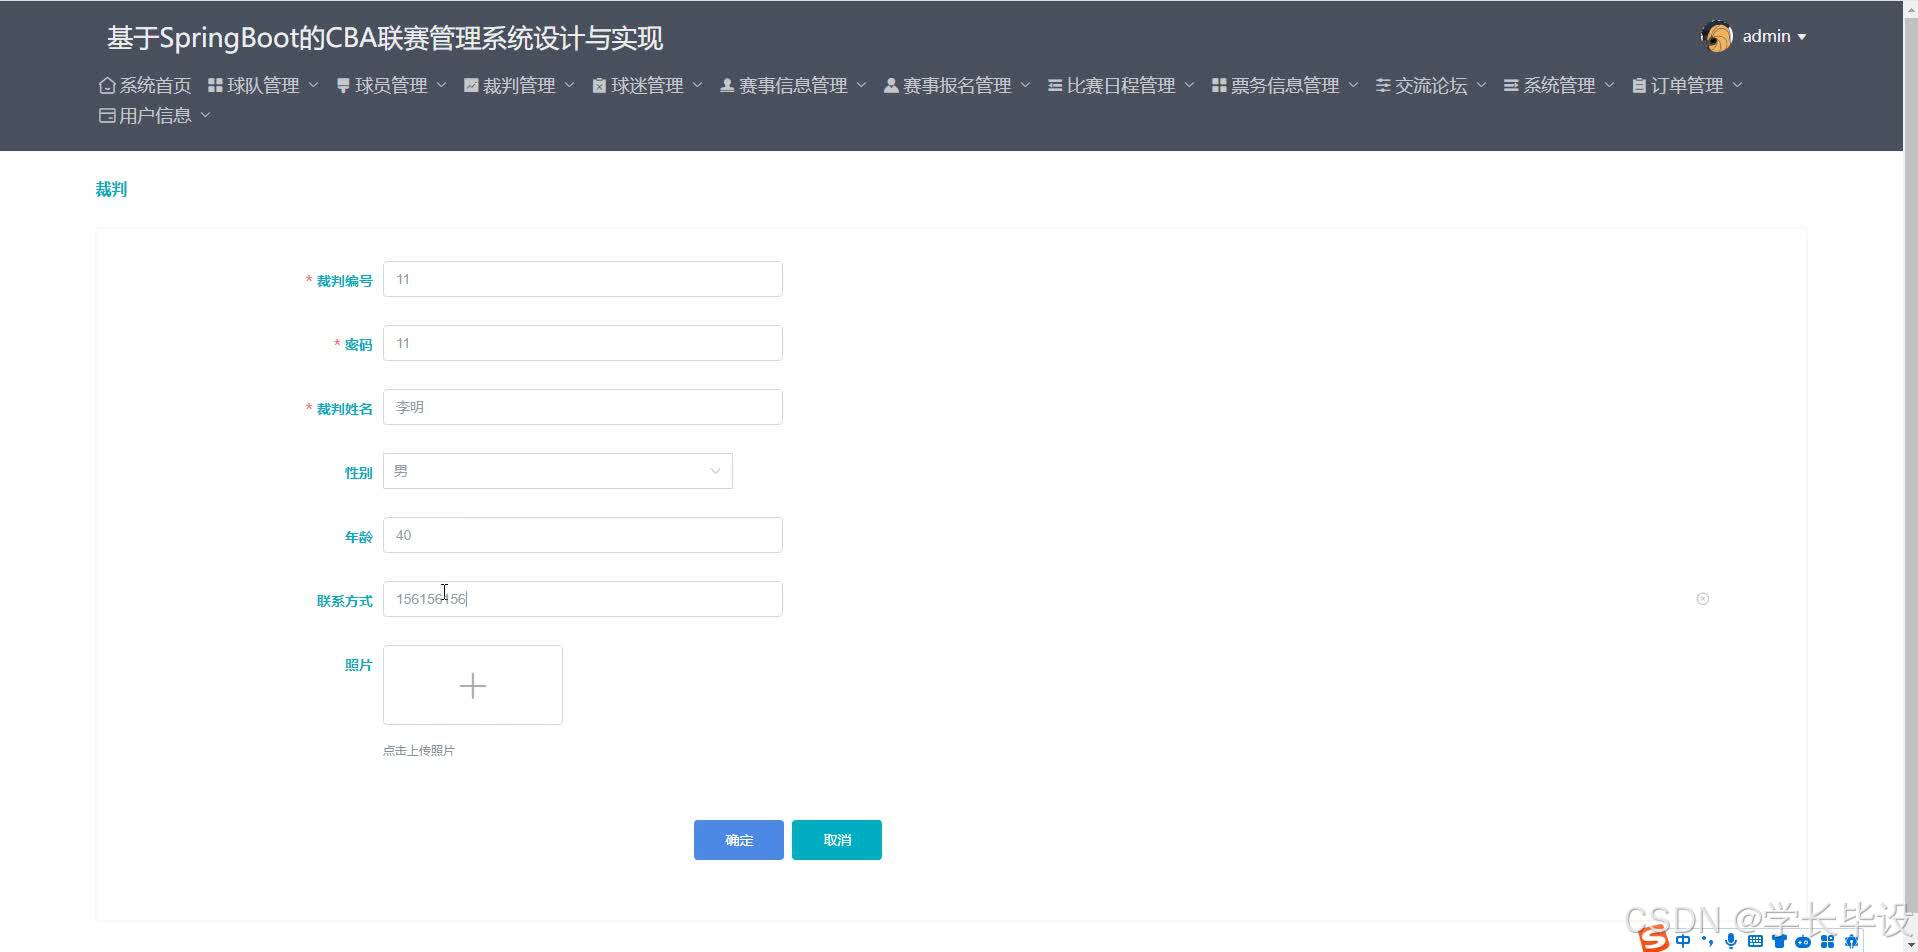1918x952 pixels.
Task: Open the 用户信息 menu
Action: [155, 116]
